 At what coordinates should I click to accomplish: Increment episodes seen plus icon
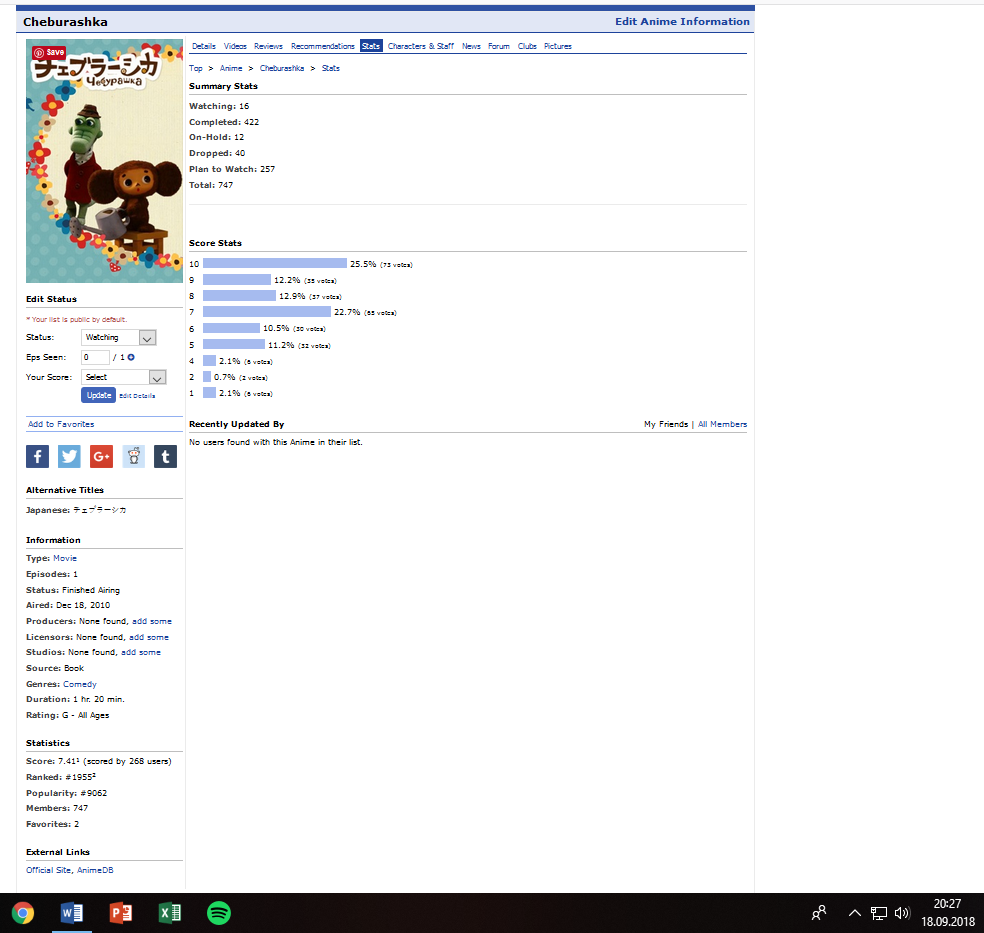click(x=131, y=357)
